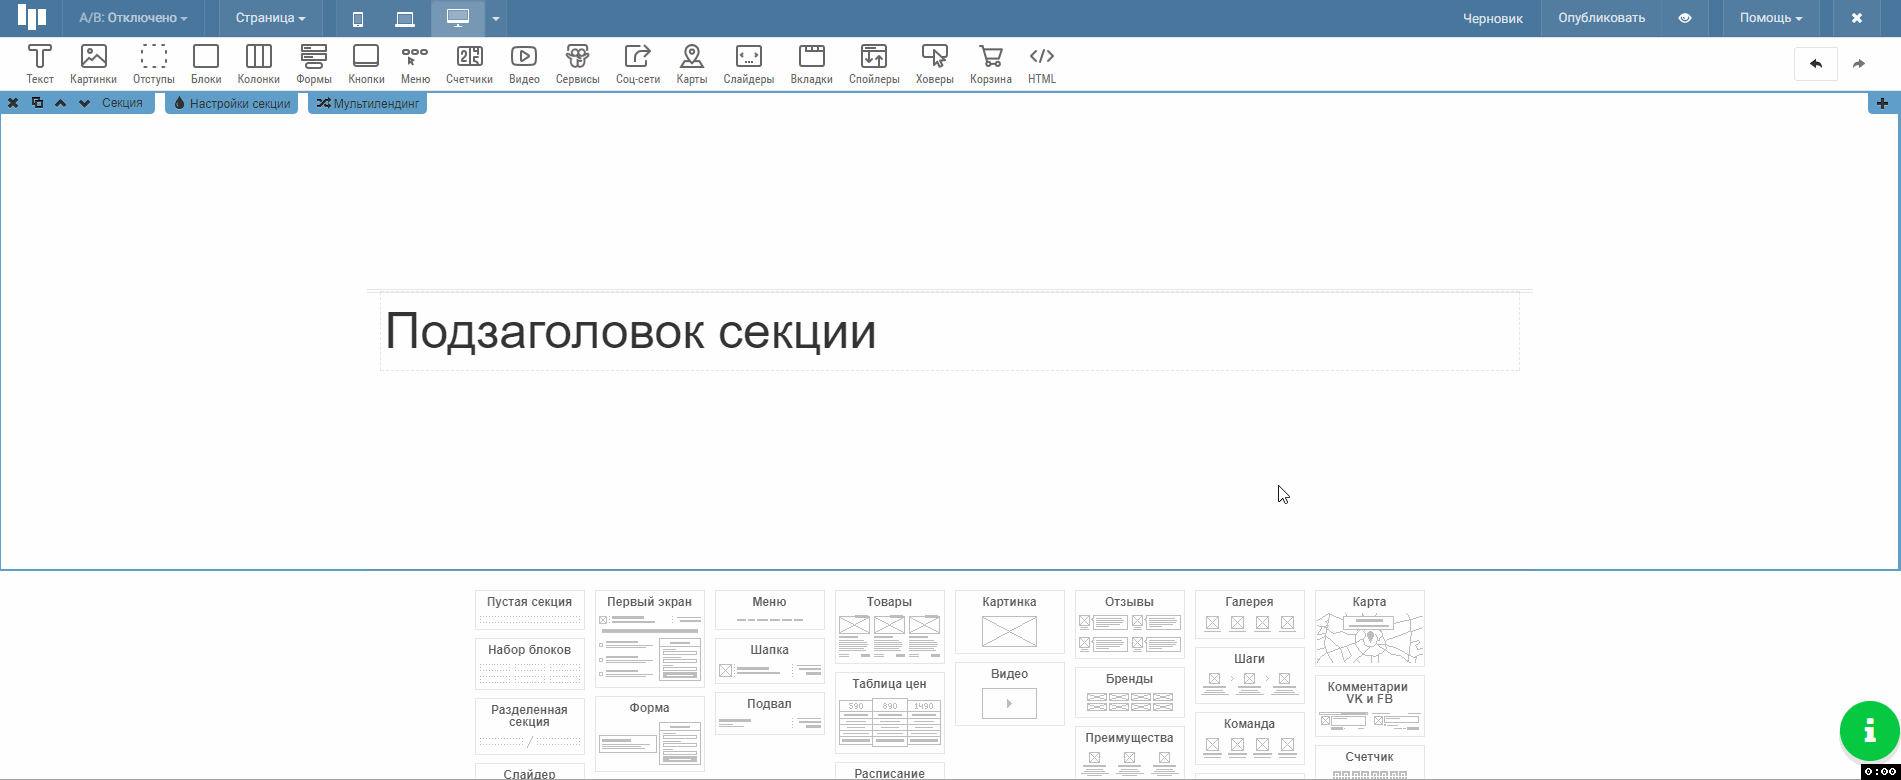Click the green info button
Viewport: 1901px width, 780px height.
pyautogui.click(x=1870, y=731)
